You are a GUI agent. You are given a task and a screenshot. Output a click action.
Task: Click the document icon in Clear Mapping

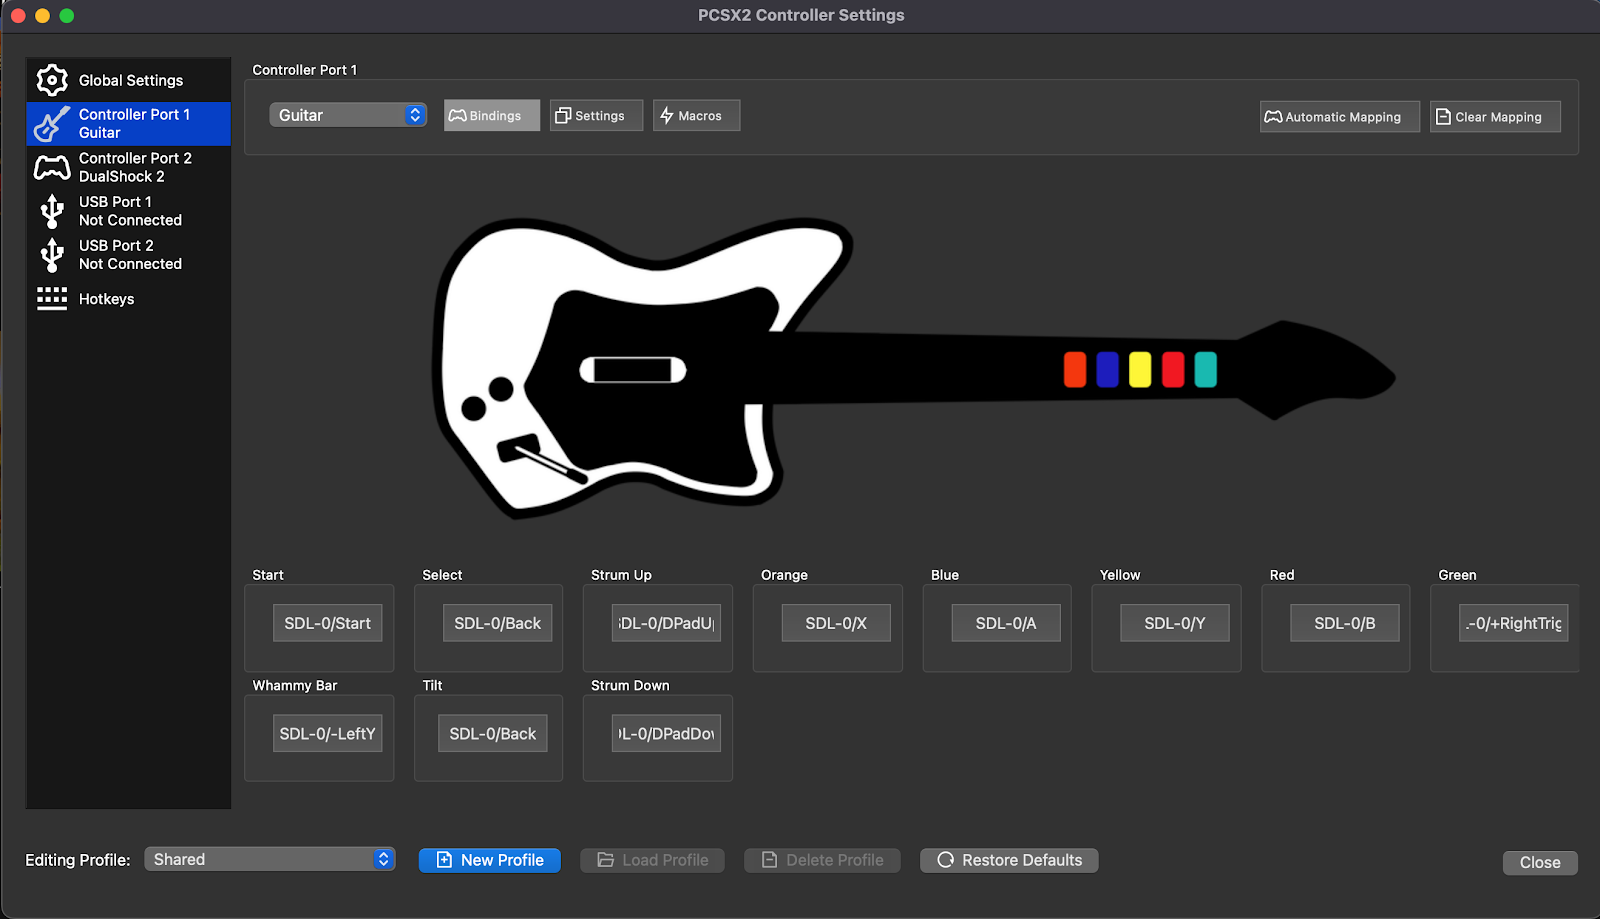(x=1443, y=117)
